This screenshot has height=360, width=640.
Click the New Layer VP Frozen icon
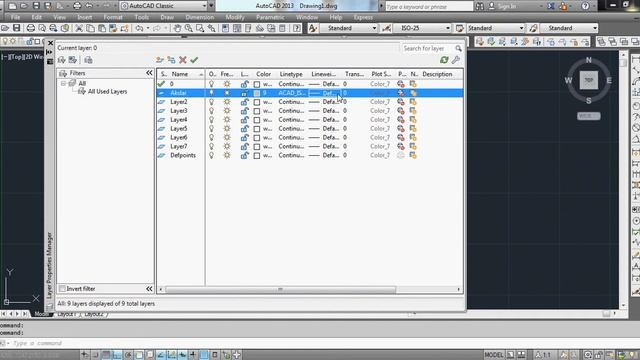[171, 60]
